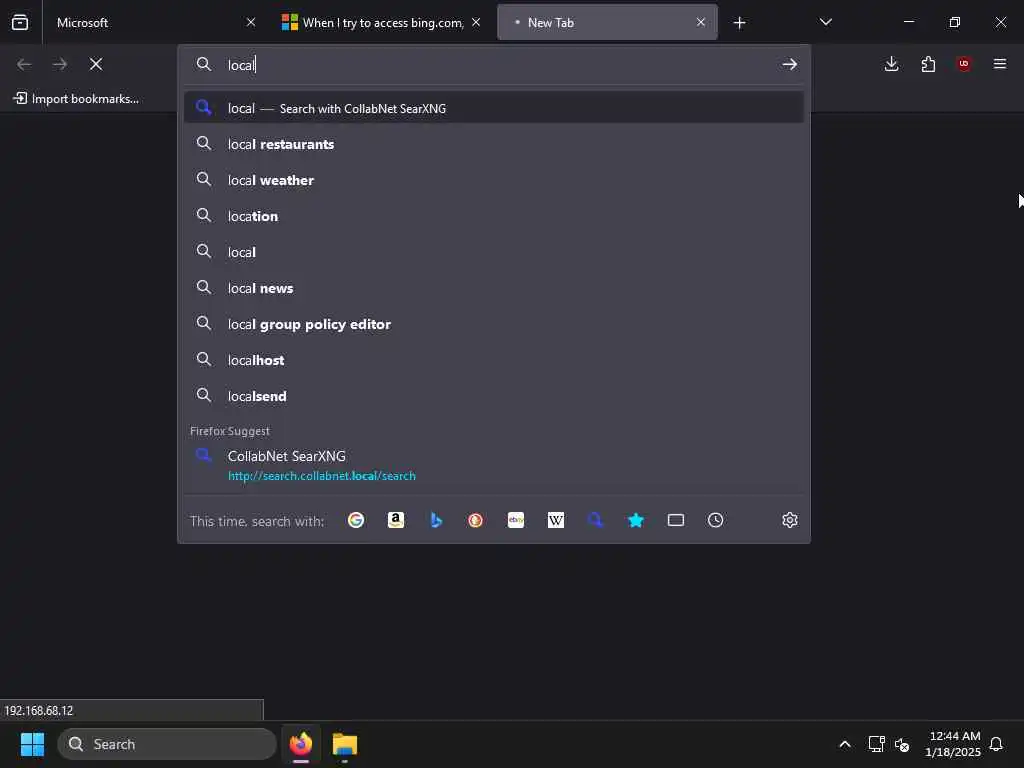Screen dimensions: 1024x768
Task: Search history using the clock icon
Action: 716,520
